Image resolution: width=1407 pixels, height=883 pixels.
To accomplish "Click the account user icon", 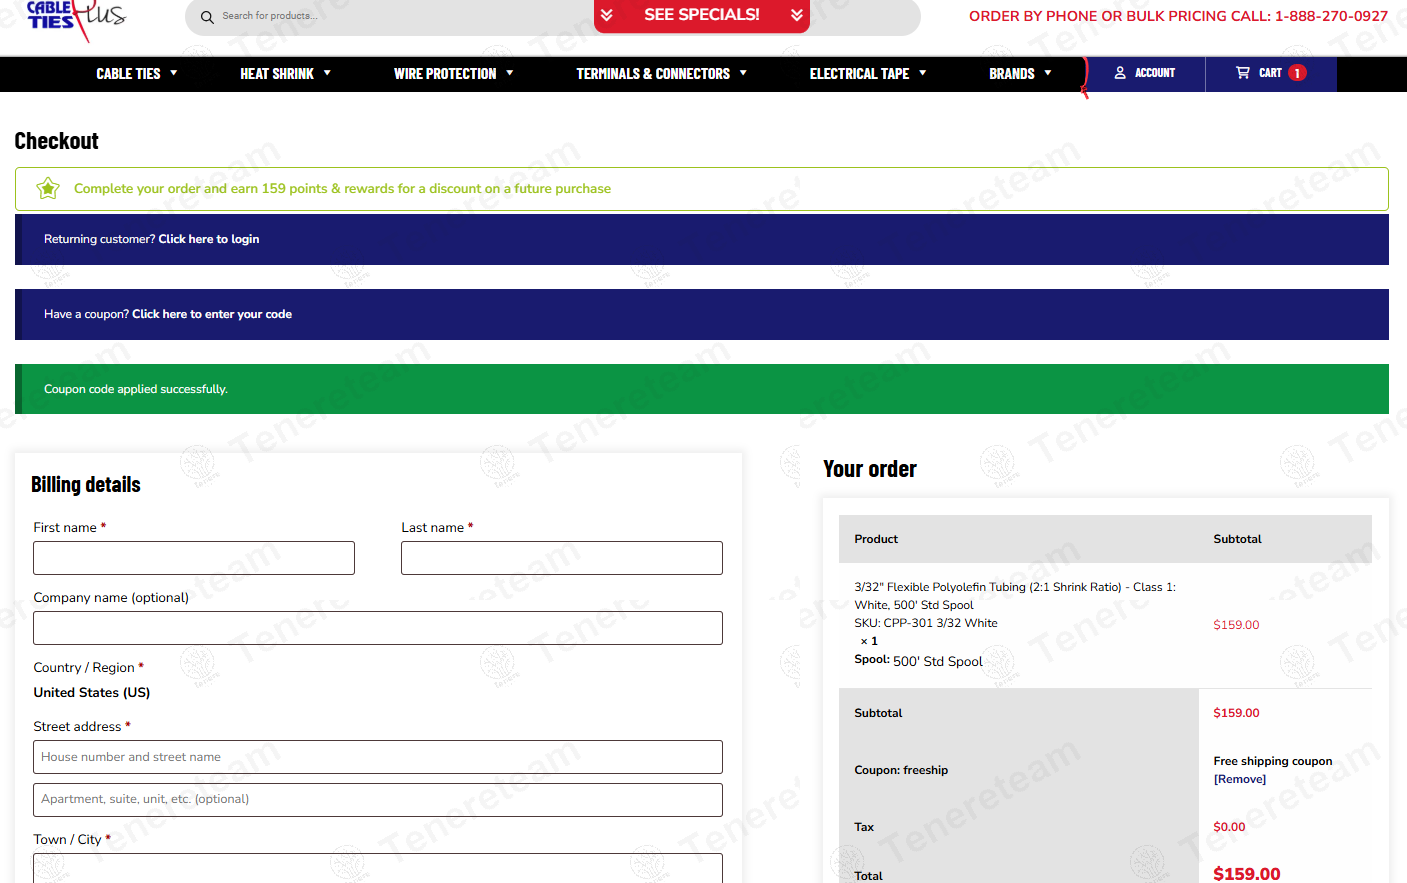I will [1120, 73].
